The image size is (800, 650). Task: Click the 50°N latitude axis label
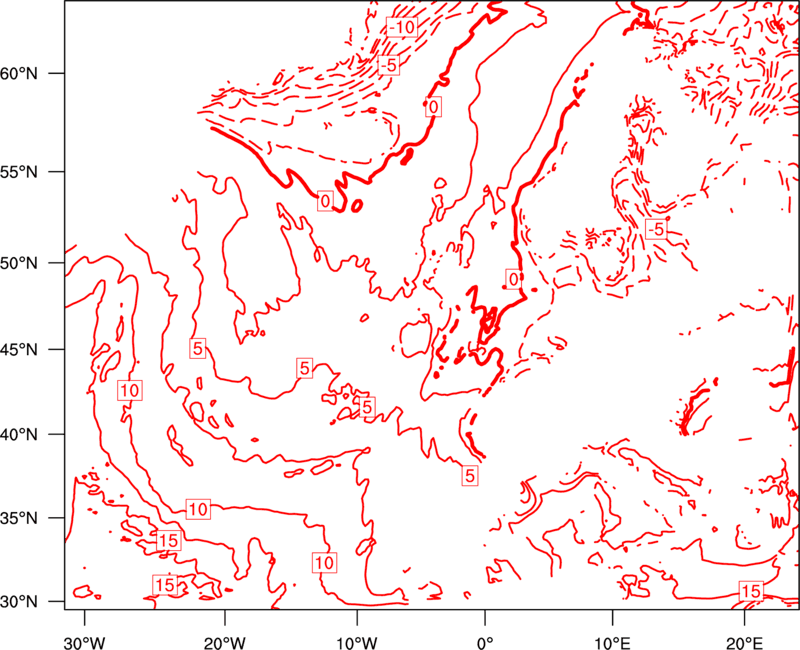click(19, 263)
